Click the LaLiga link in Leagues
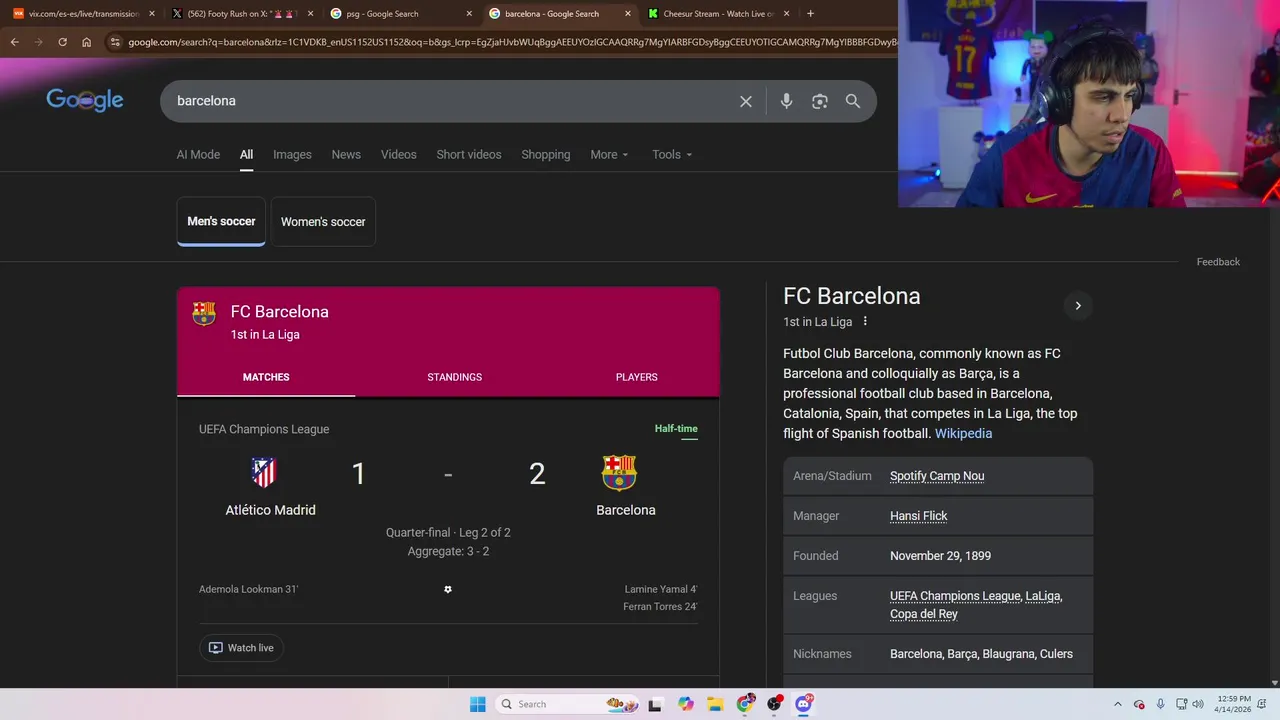 pyautogui.click(x=1043, y=596)
